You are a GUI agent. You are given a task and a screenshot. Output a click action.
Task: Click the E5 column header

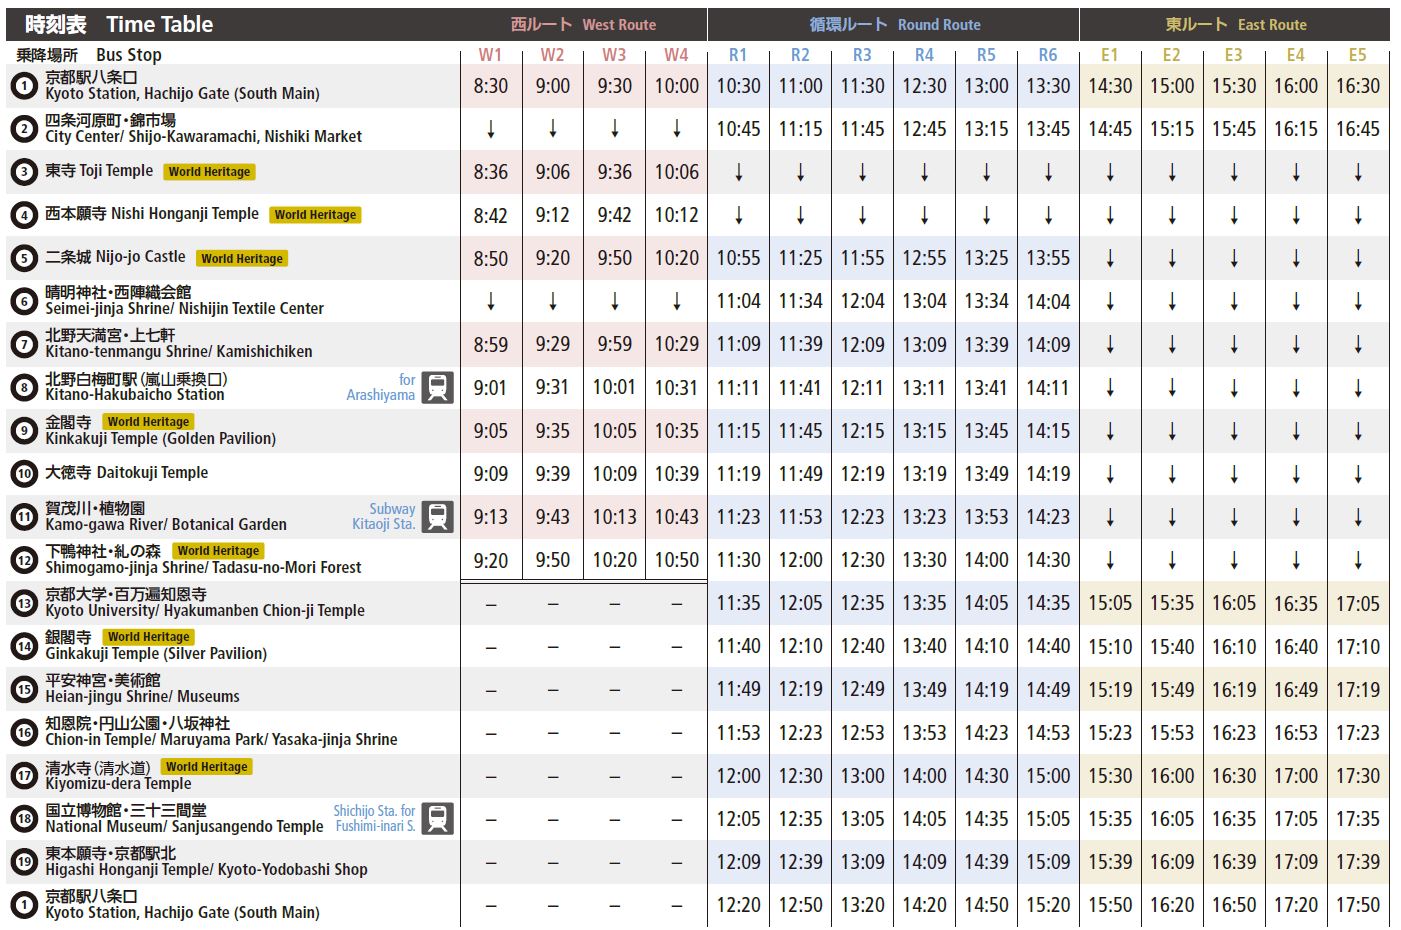1357,55
